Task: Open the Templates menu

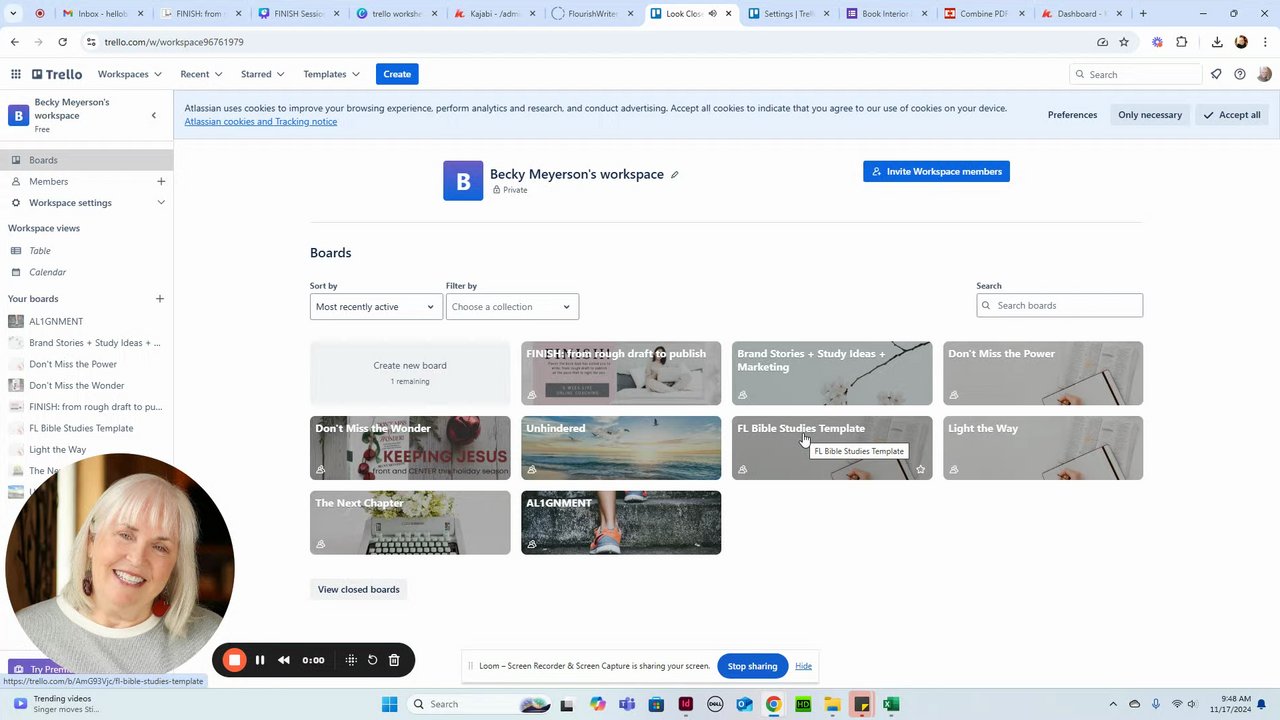Action: coord(331,74)
